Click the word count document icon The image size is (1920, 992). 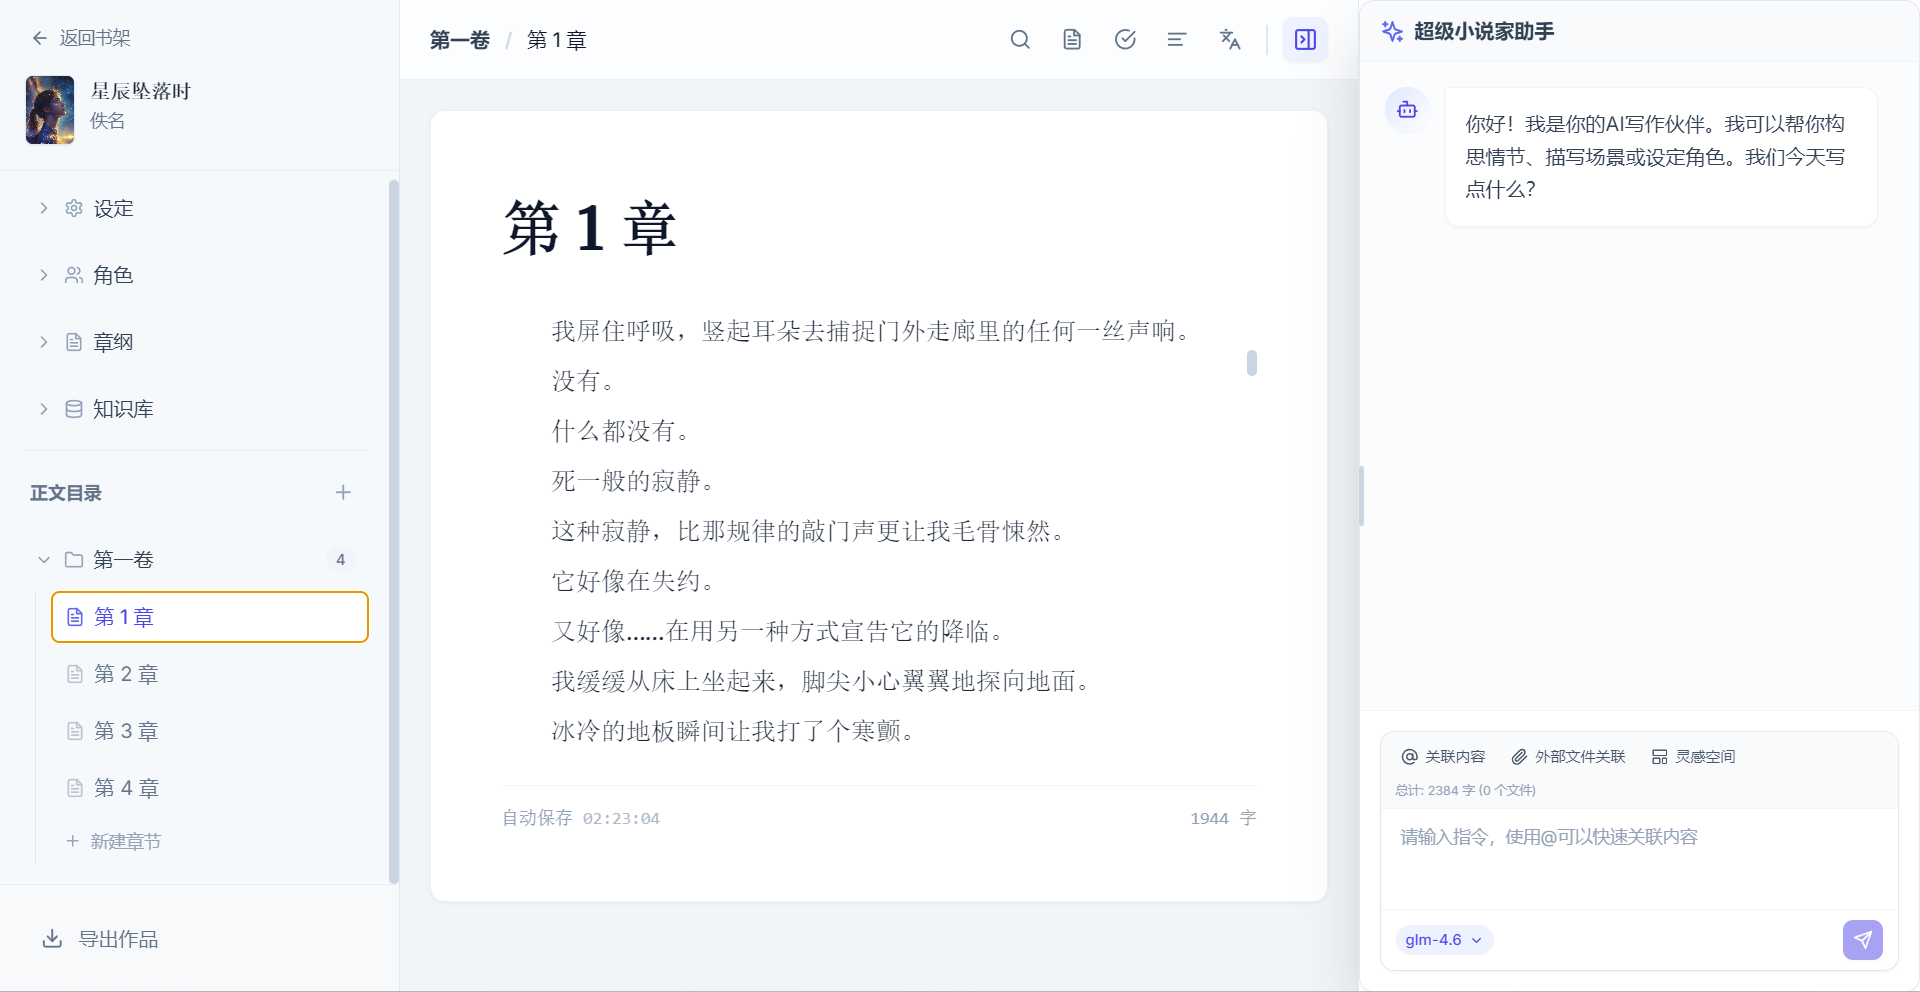pyautogui.click(x=1071, y=39)
